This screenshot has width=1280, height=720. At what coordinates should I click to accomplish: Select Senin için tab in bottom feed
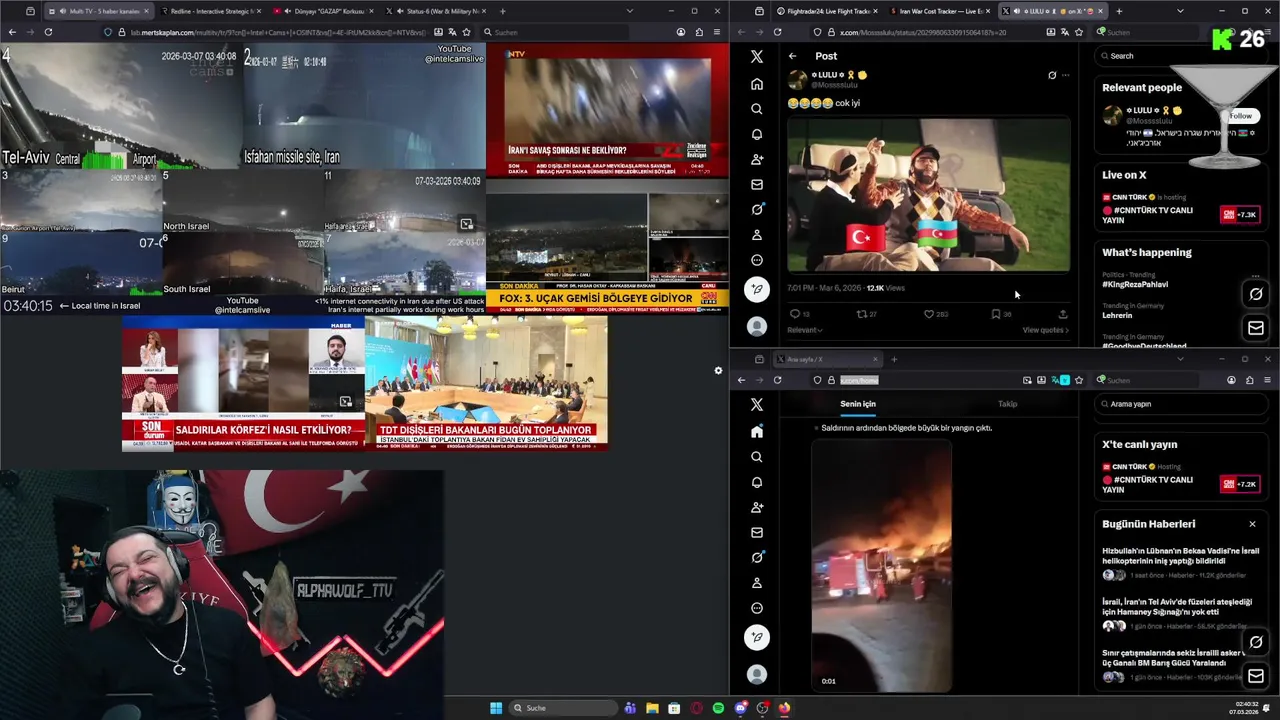click(858, 404)
